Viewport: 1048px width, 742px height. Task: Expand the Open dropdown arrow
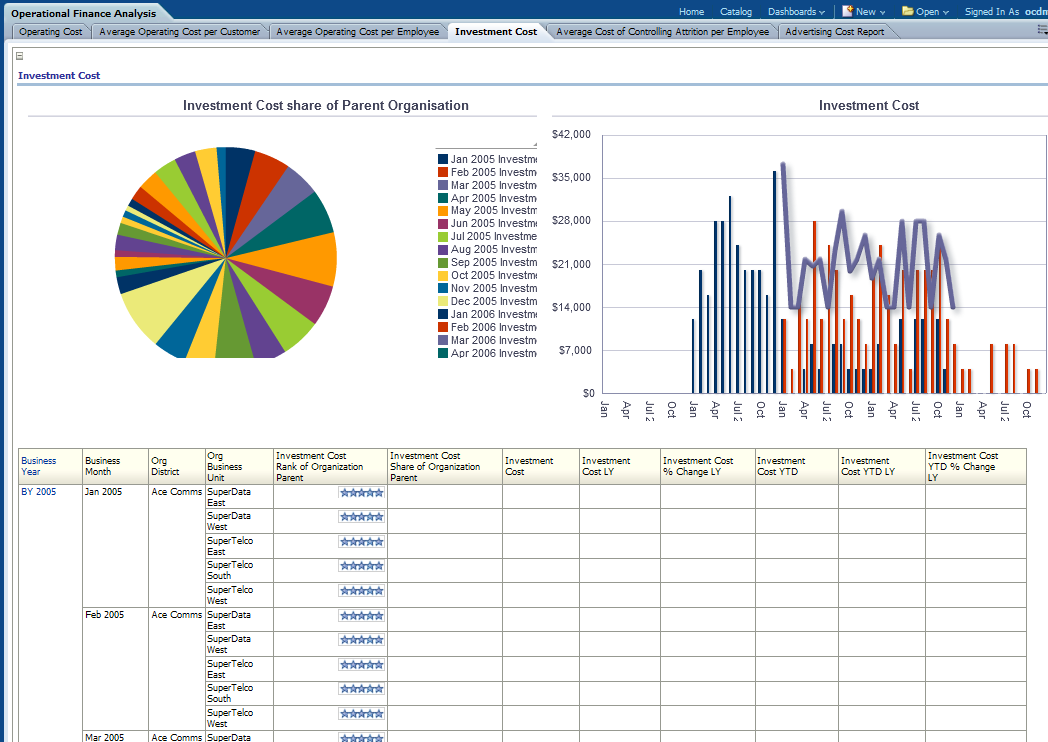[x=946, y=11]
